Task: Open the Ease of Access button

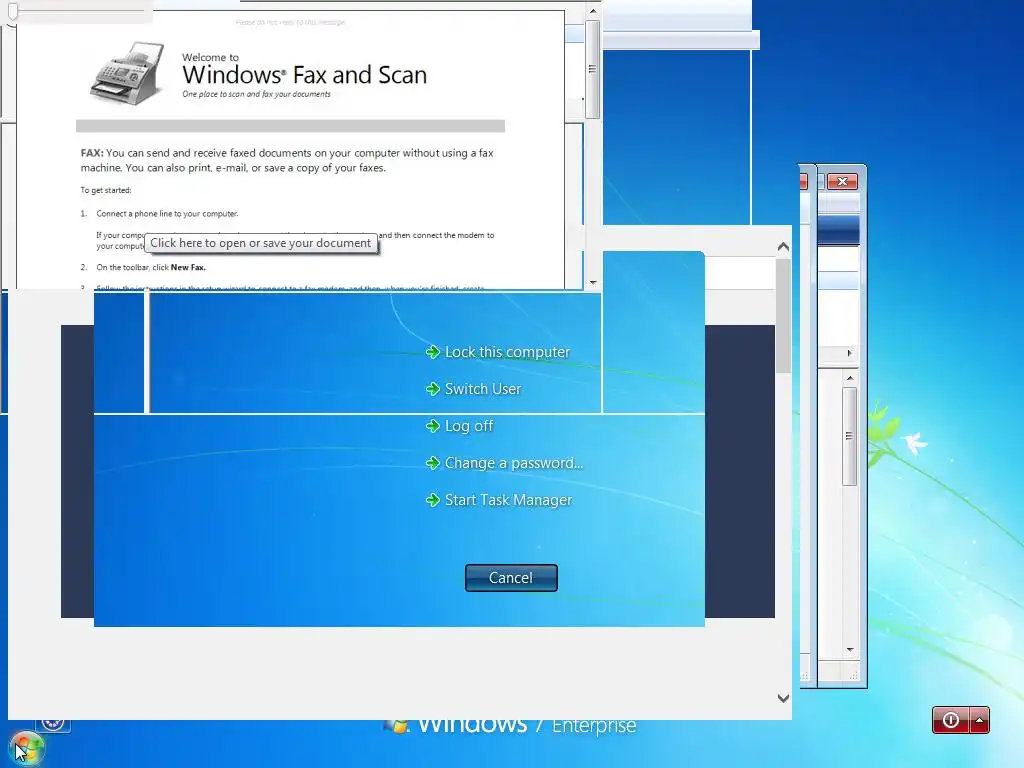Action: click(x=53, y=724)
